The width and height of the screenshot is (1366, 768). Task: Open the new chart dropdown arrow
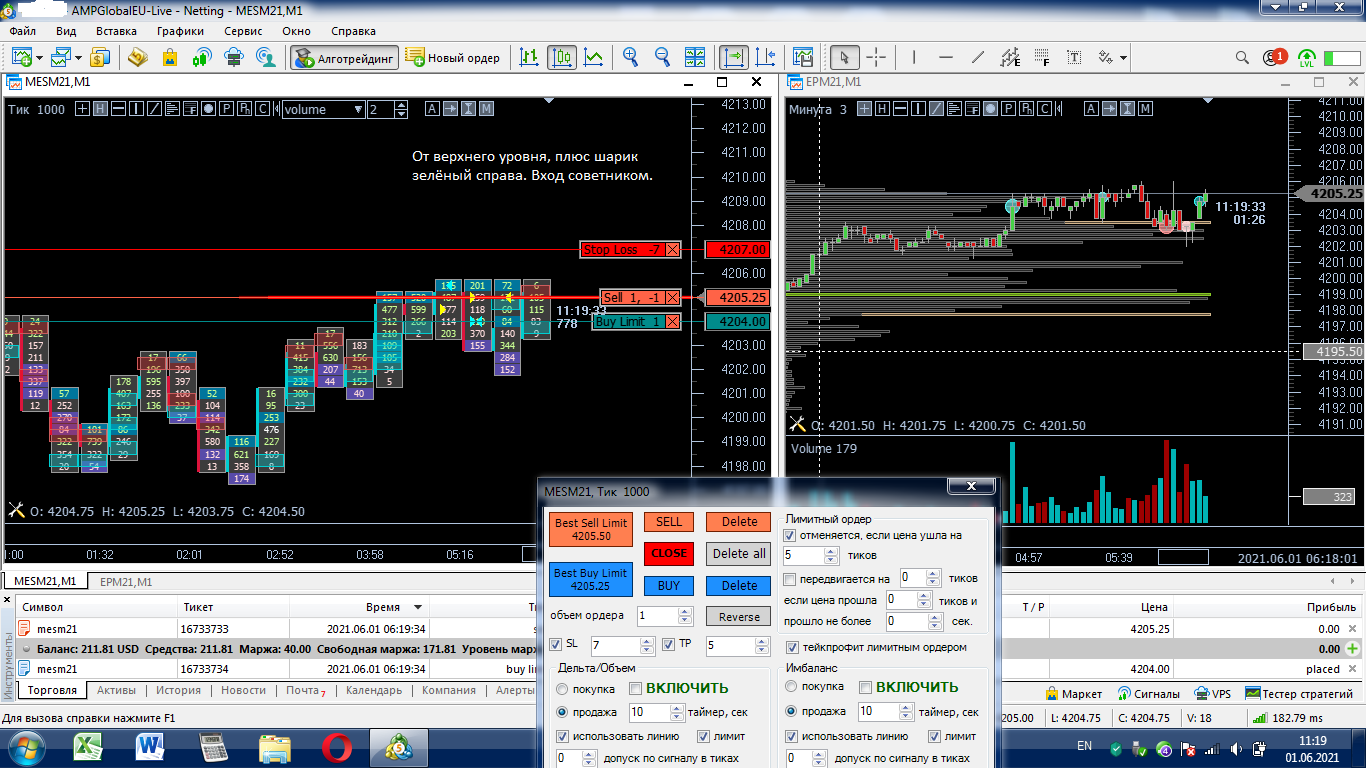click(x=37, y=58)
